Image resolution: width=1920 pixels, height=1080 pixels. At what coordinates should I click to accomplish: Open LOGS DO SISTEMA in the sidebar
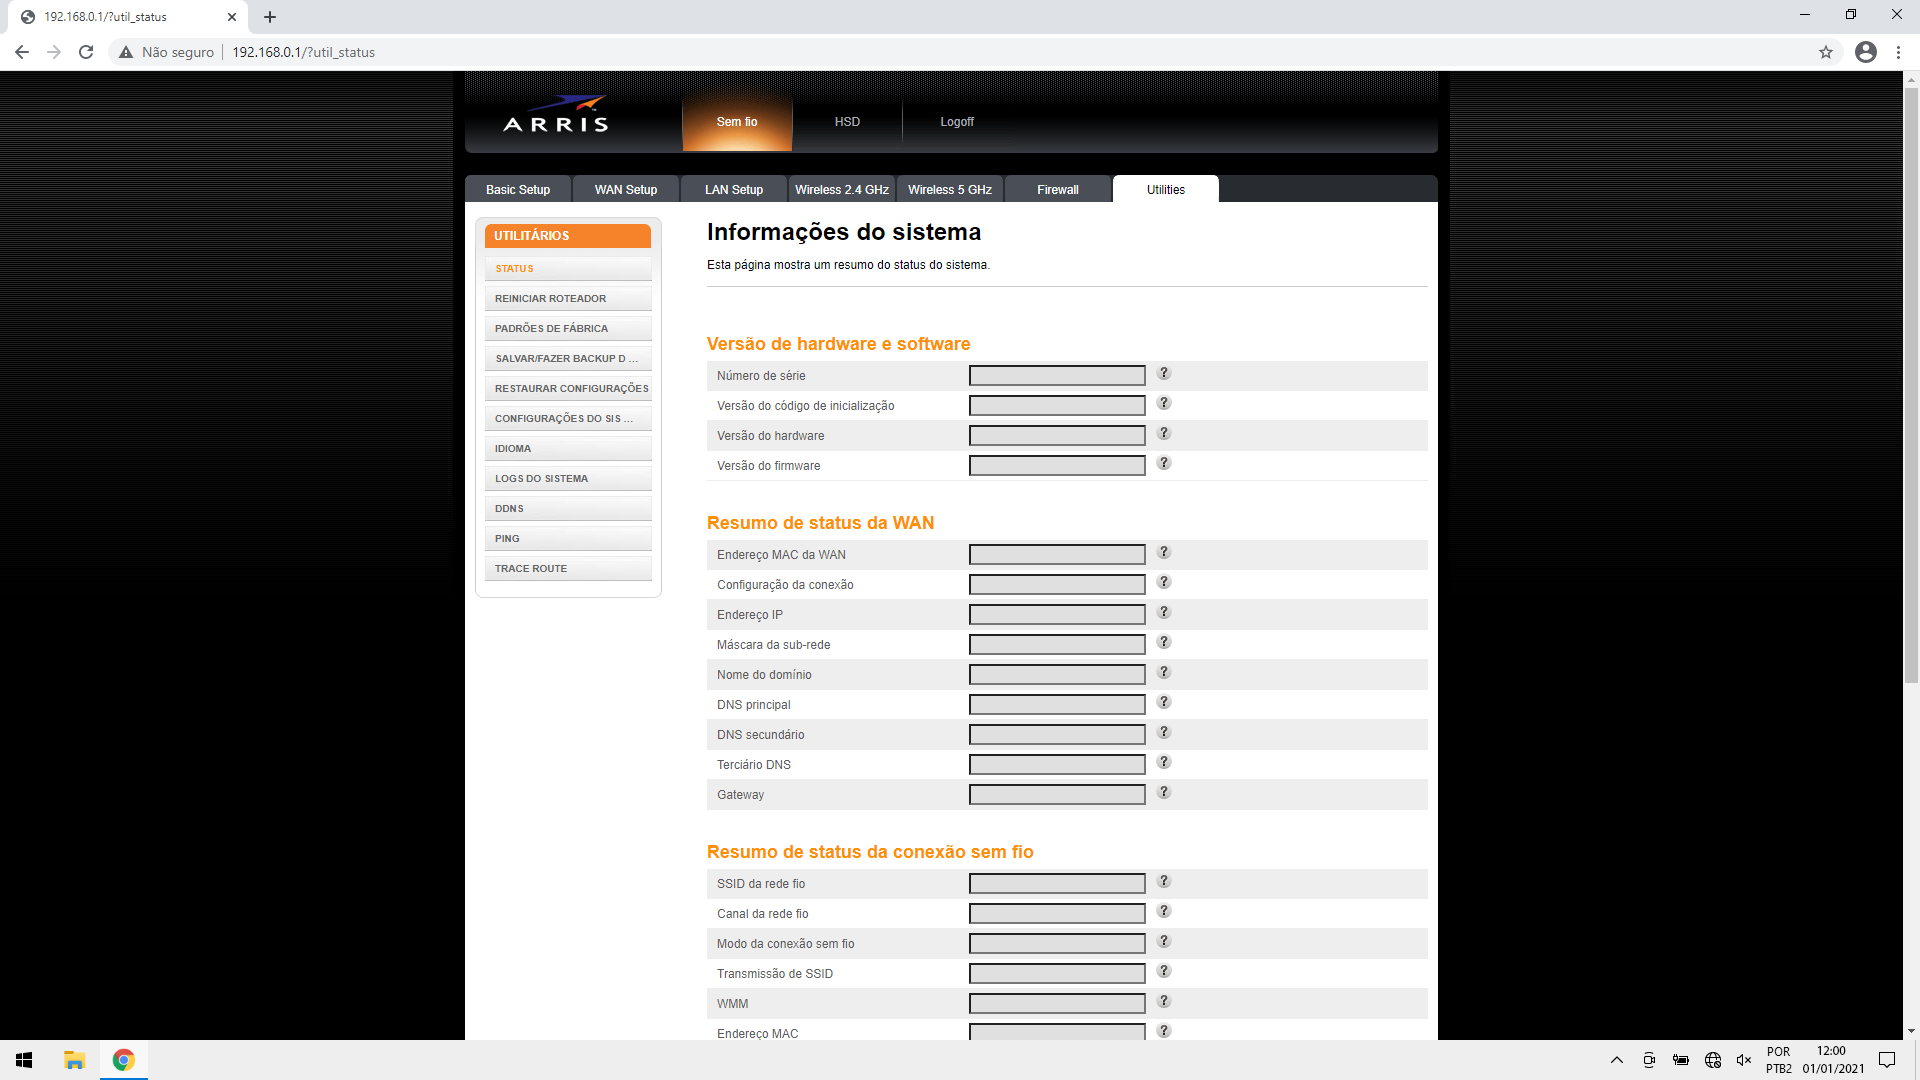point(568,478)
